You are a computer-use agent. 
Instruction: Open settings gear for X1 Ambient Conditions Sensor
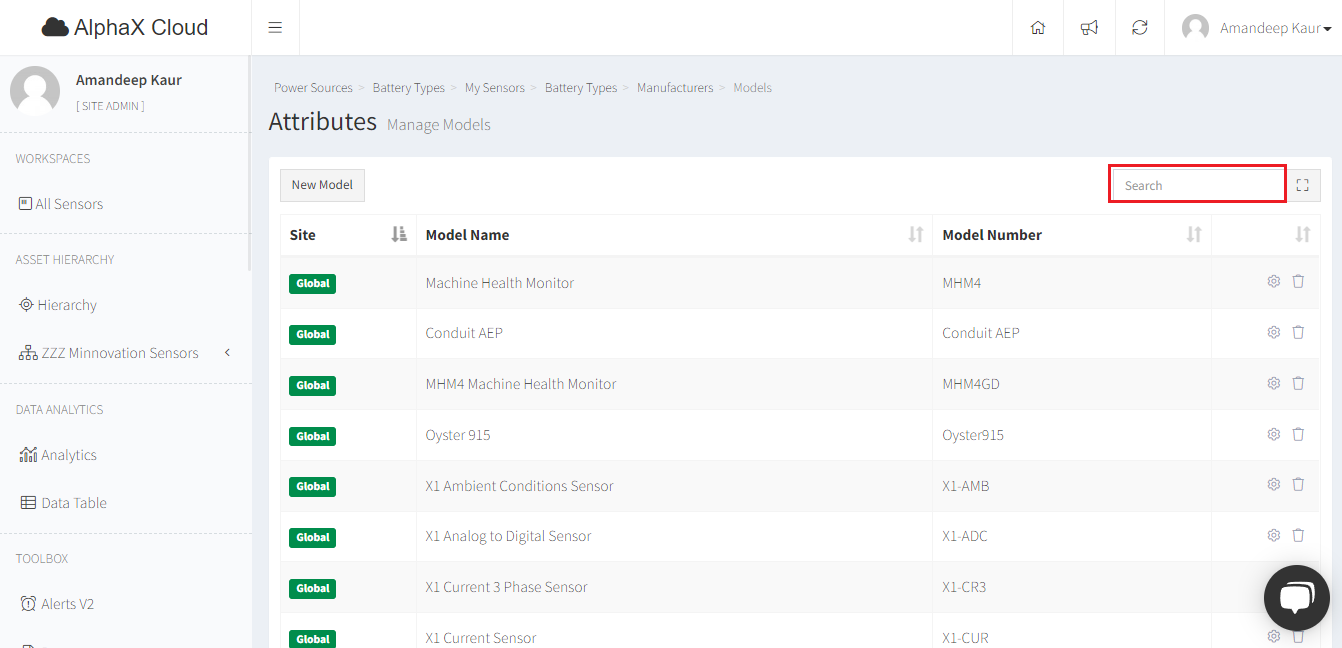tap(1273, 485)
